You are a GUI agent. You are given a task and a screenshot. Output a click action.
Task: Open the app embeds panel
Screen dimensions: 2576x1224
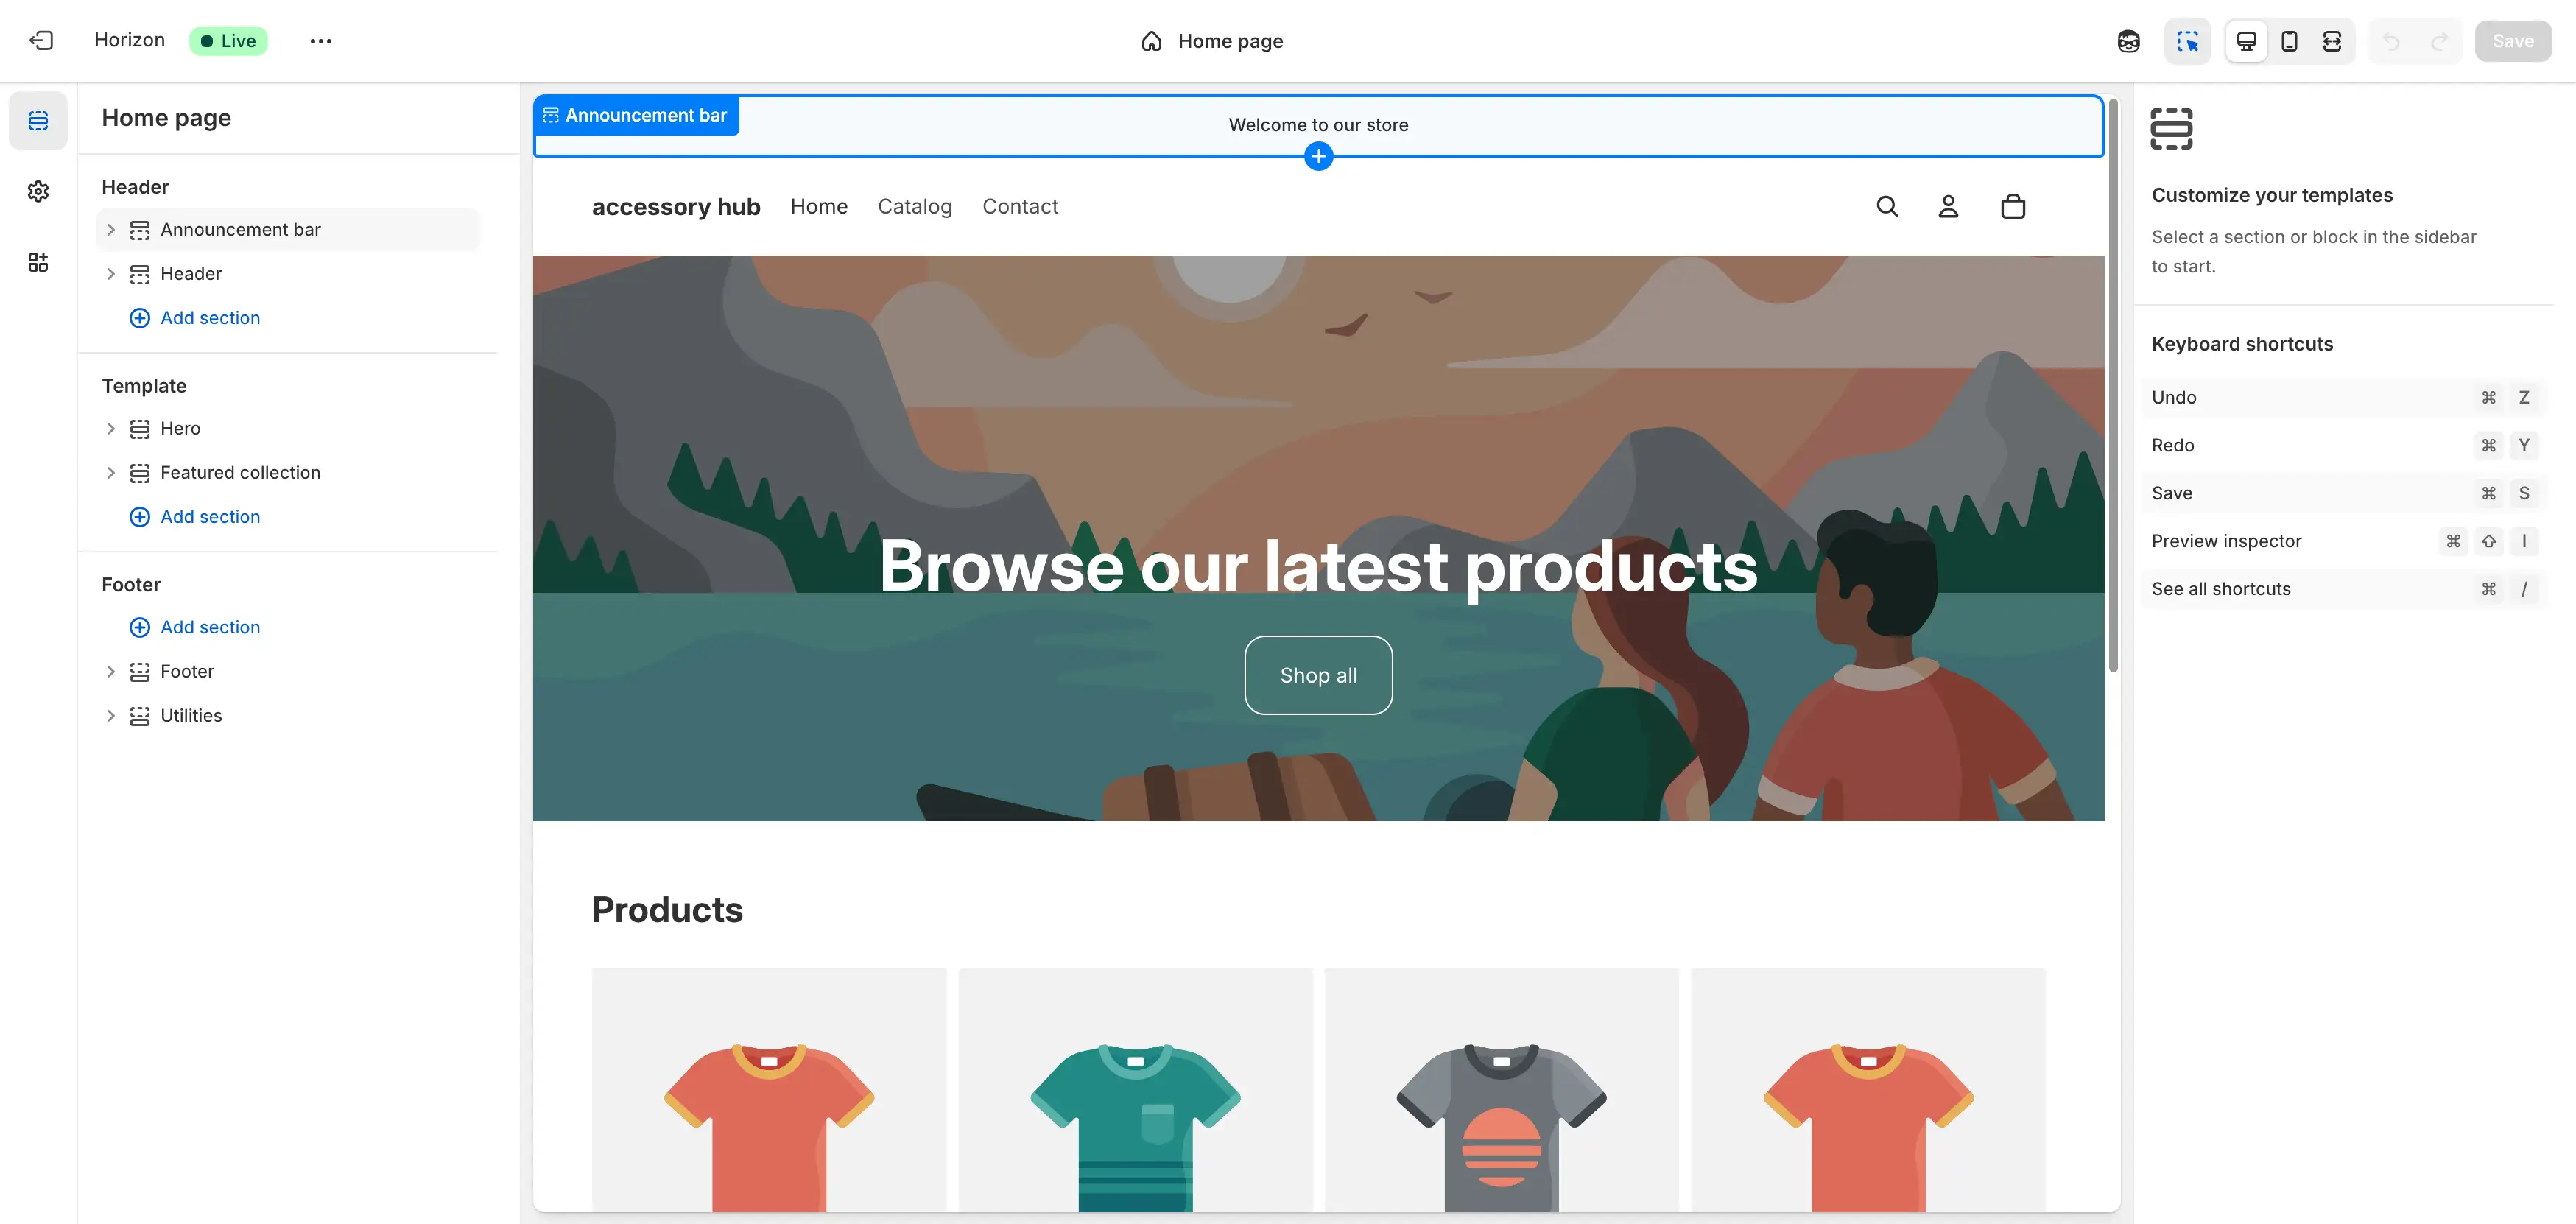(37, 262)
